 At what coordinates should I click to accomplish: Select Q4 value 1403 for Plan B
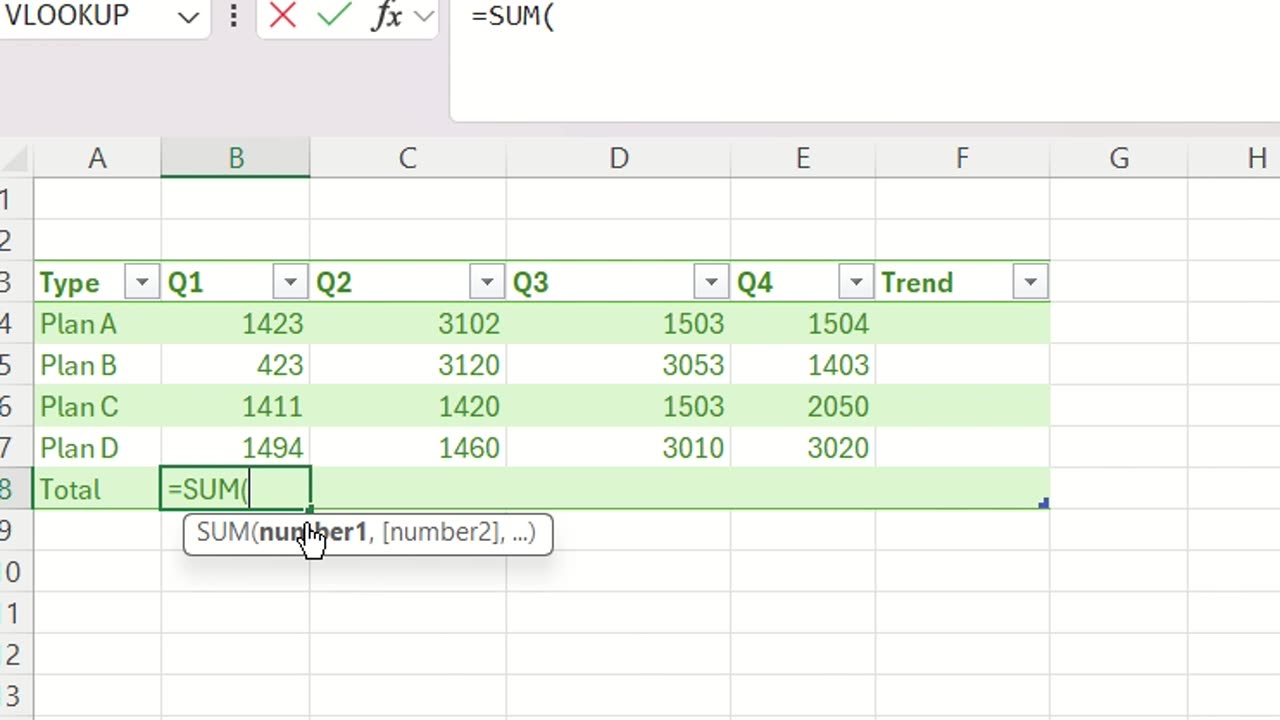pos(803,365)
